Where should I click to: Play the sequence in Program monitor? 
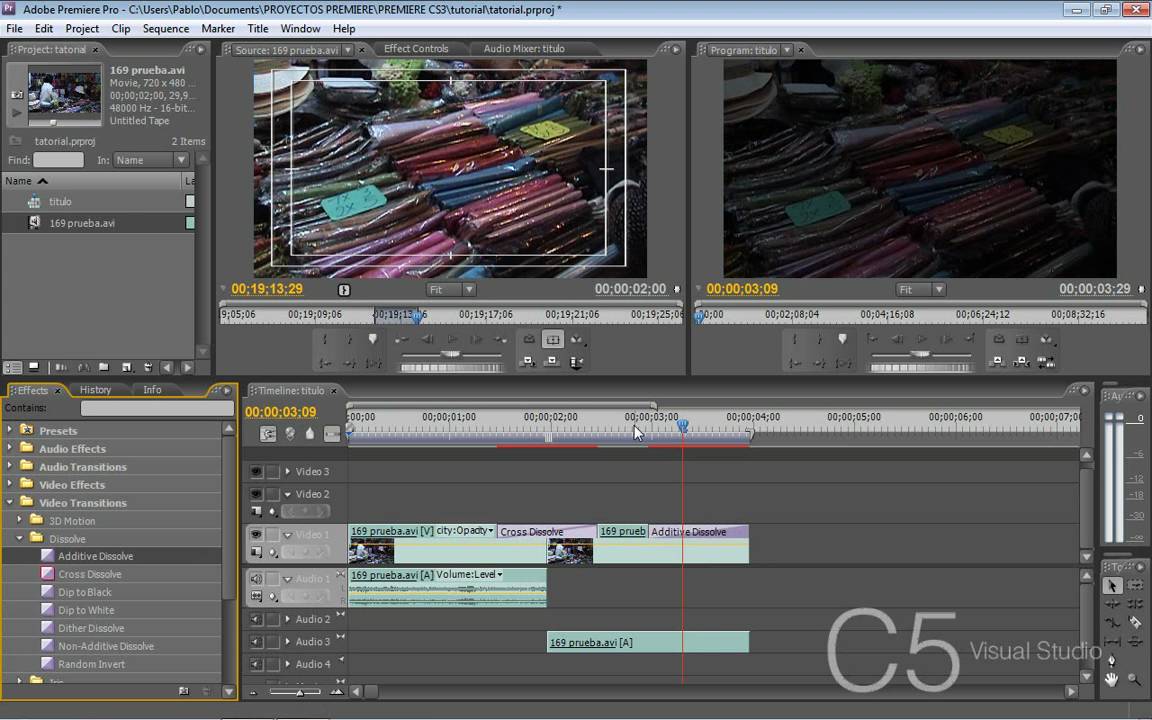921,339
